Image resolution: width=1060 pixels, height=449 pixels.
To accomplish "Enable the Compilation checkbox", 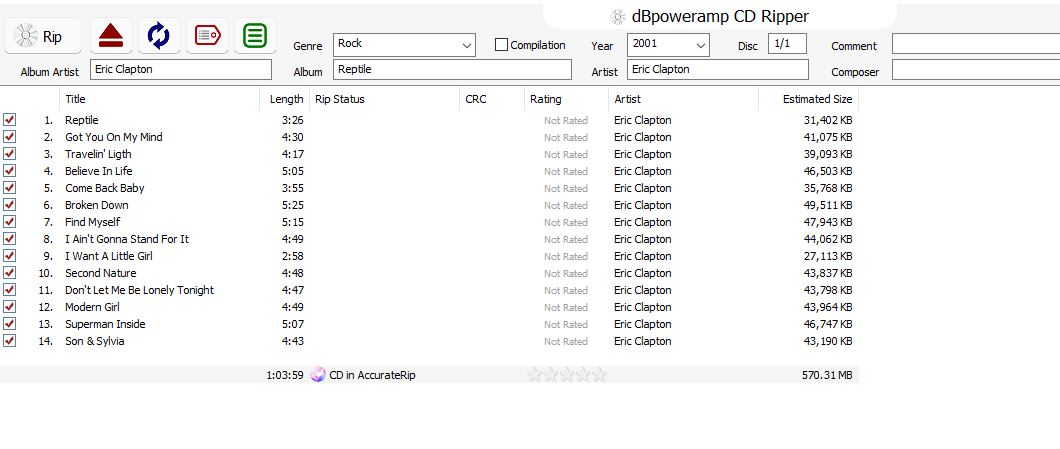I will tap(502, 45).
